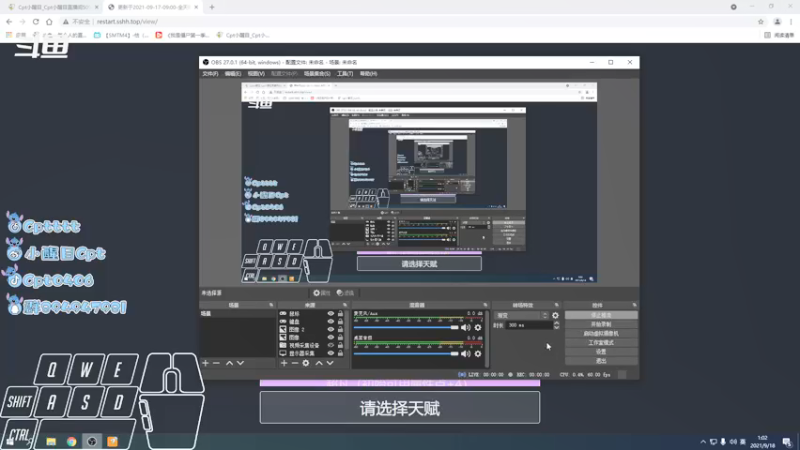Click the large 请选择天赋 button

pyautogui.click(x=399, y=408)
